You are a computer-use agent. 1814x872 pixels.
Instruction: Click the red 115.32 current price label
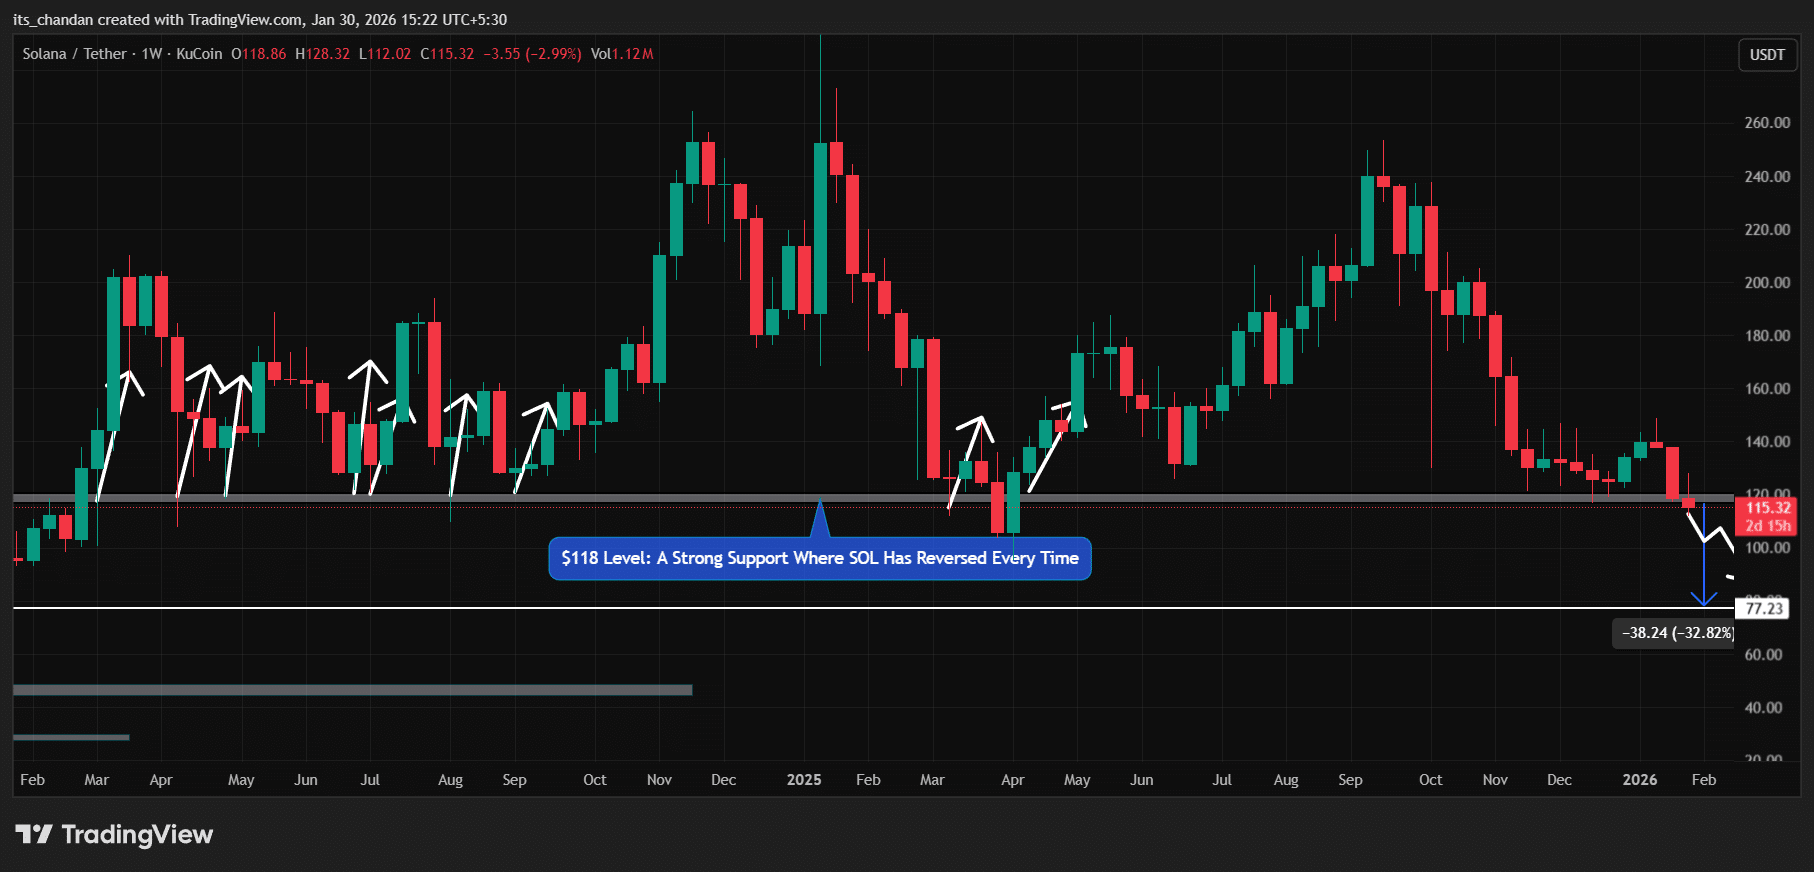coord(1767,508)
